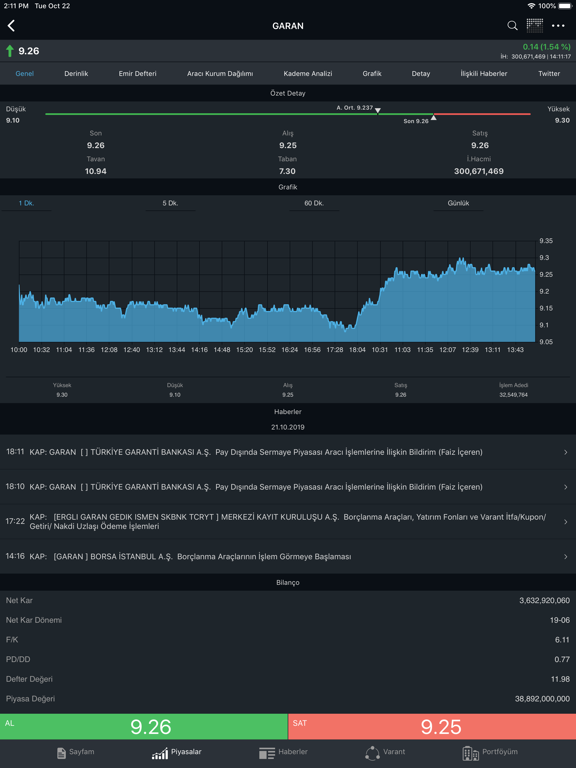
Task: Open İlişkili Haberler tab
Action: click(483, 73)
